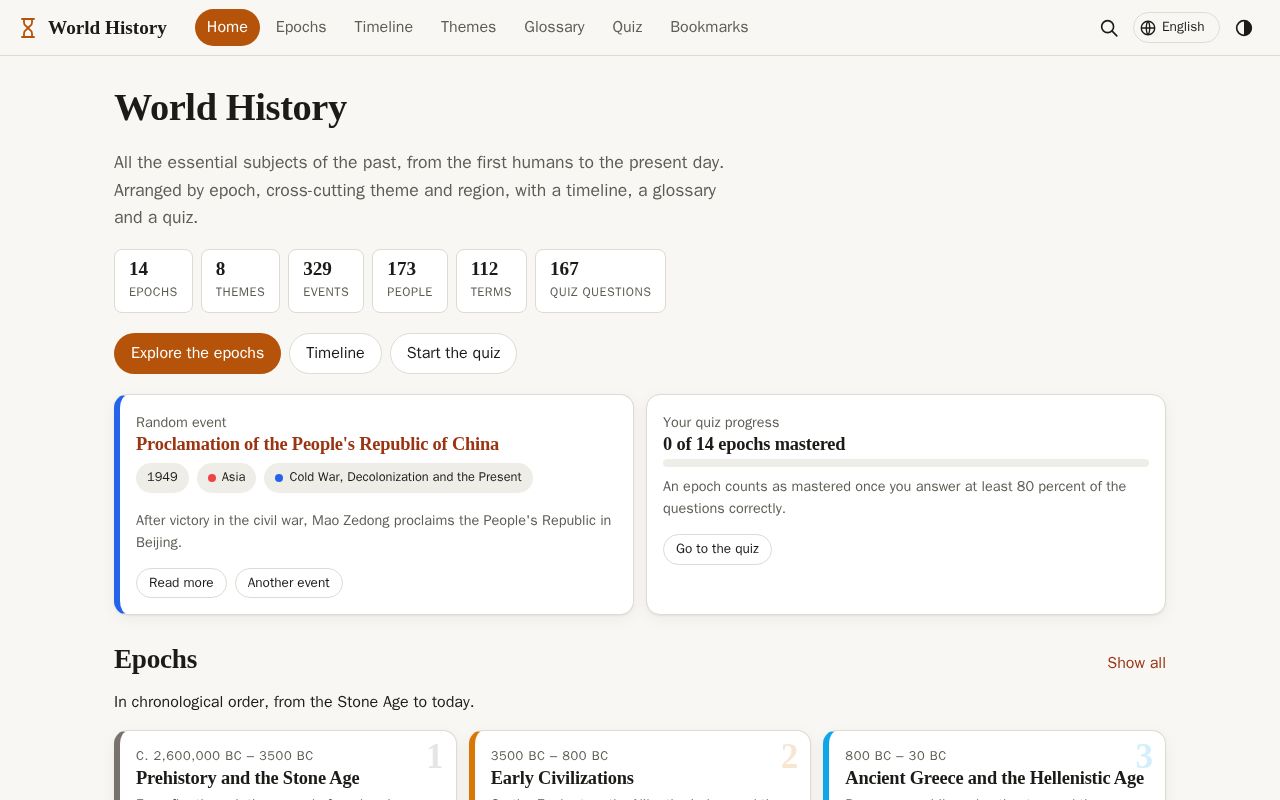Select the Asia region tag
This screenshot has height=800, width=1280.
pyautogui.click(x=226, y=478)
